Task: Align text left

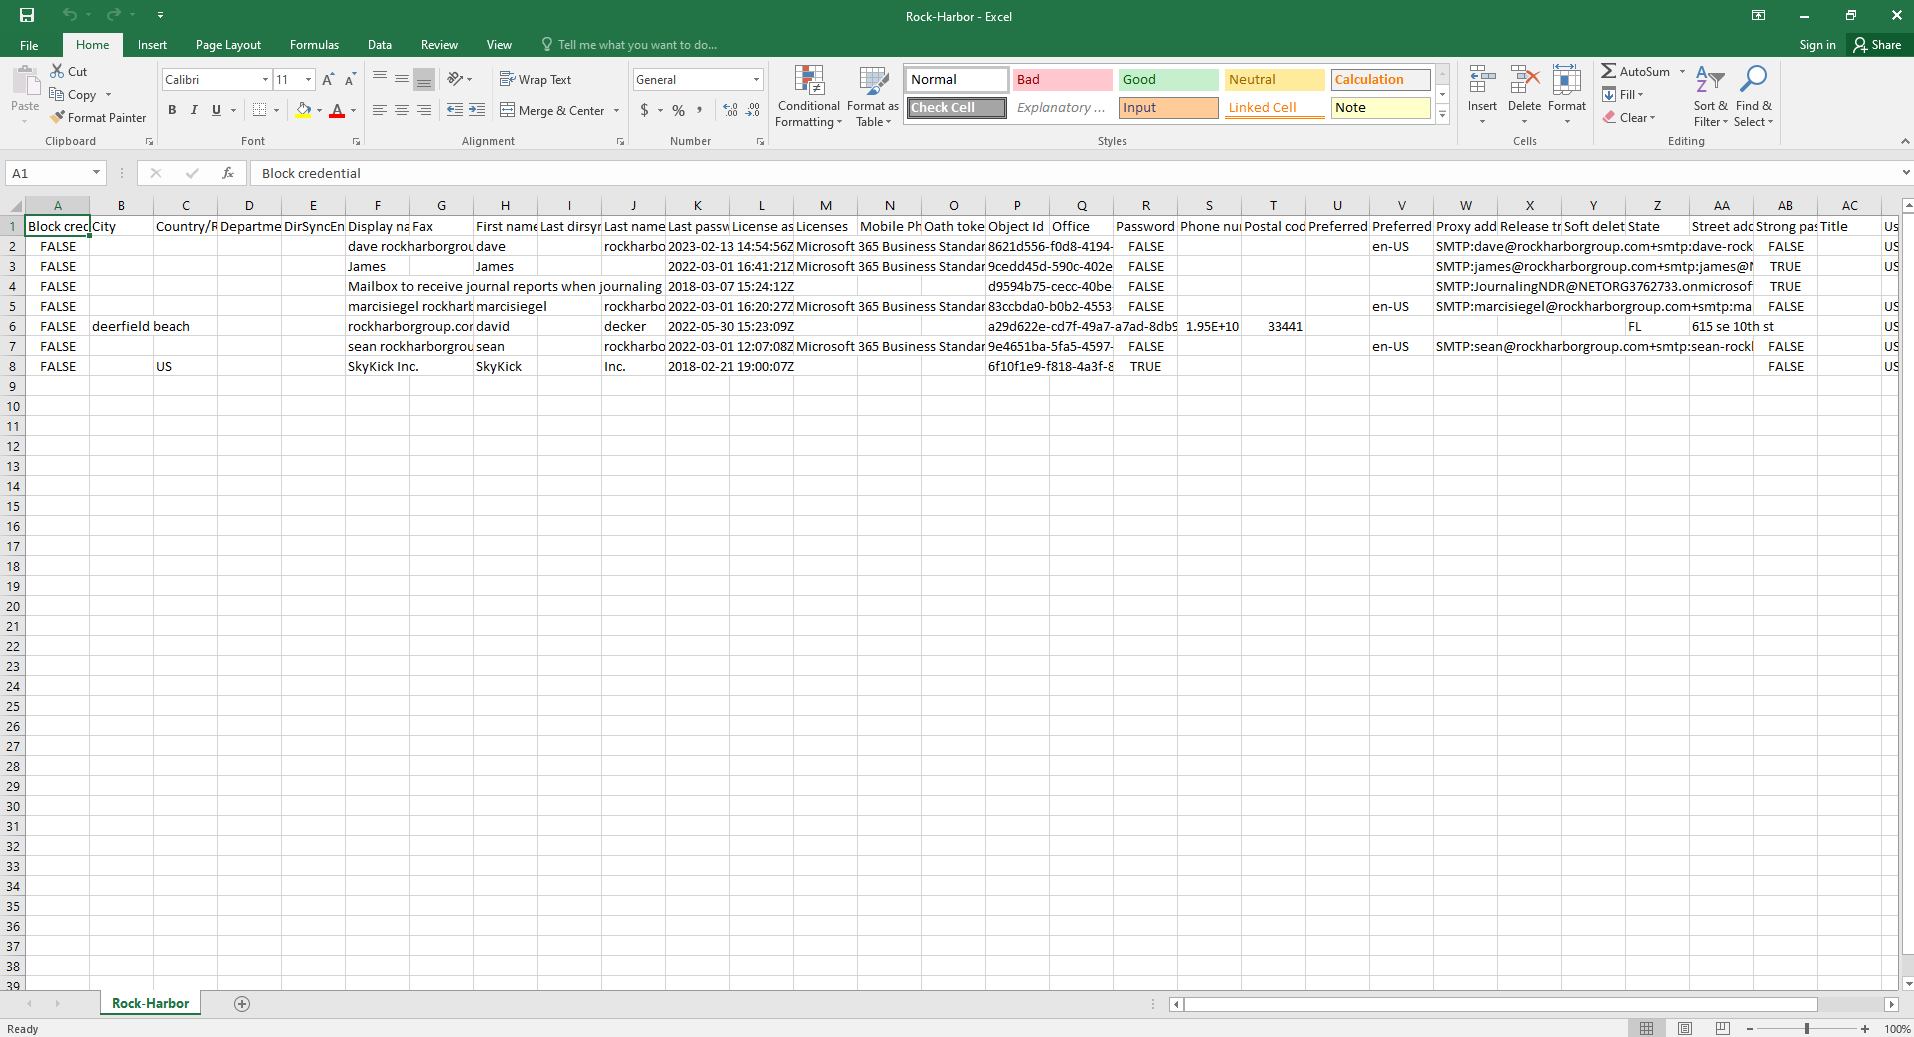Action: point(380,110)
